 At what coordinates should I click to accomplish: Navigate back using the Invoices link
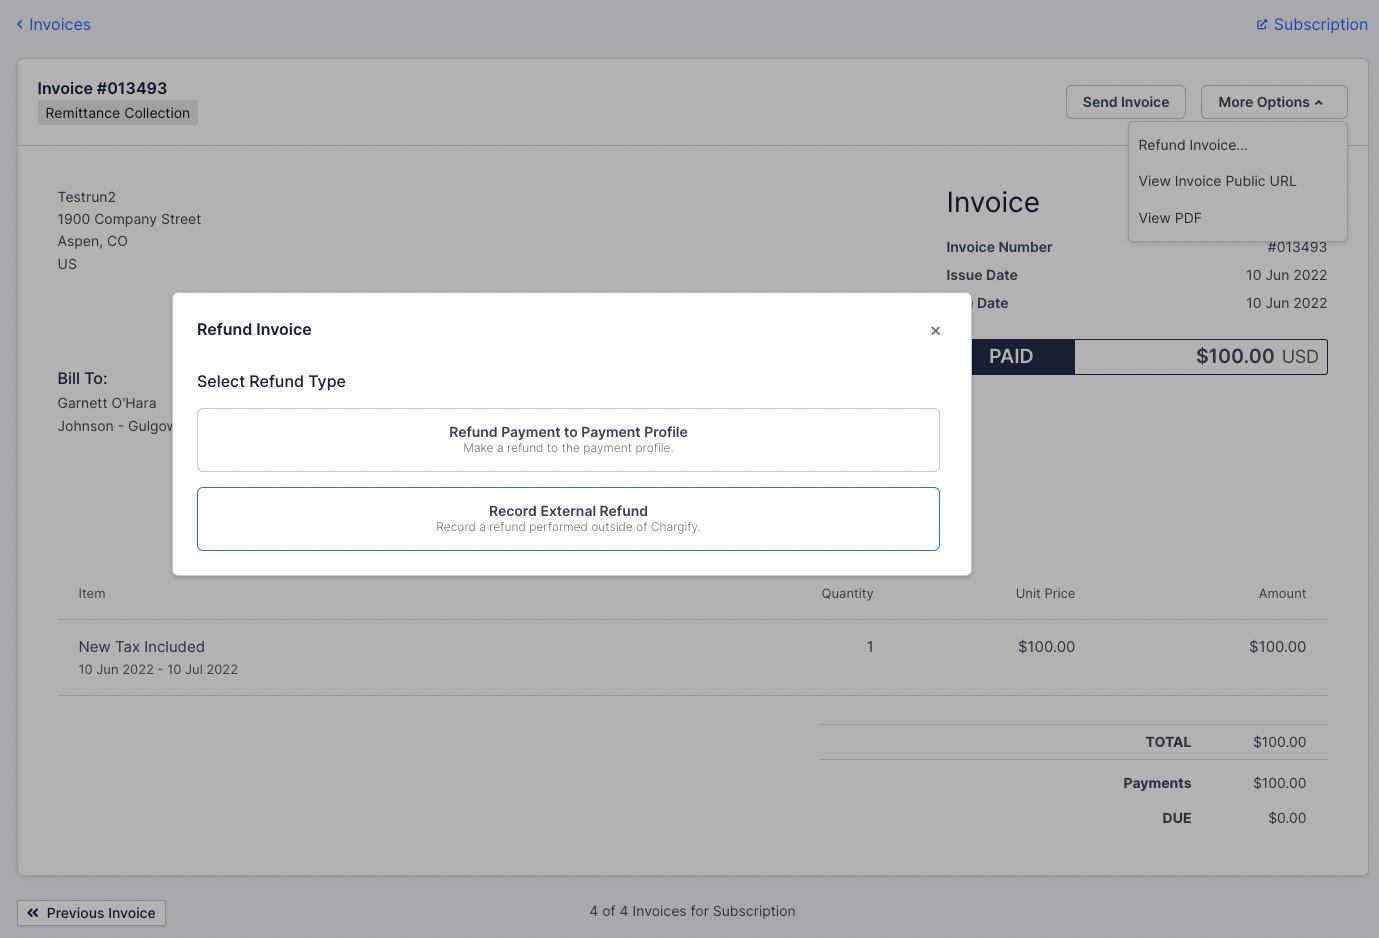(x=59, y=24)
